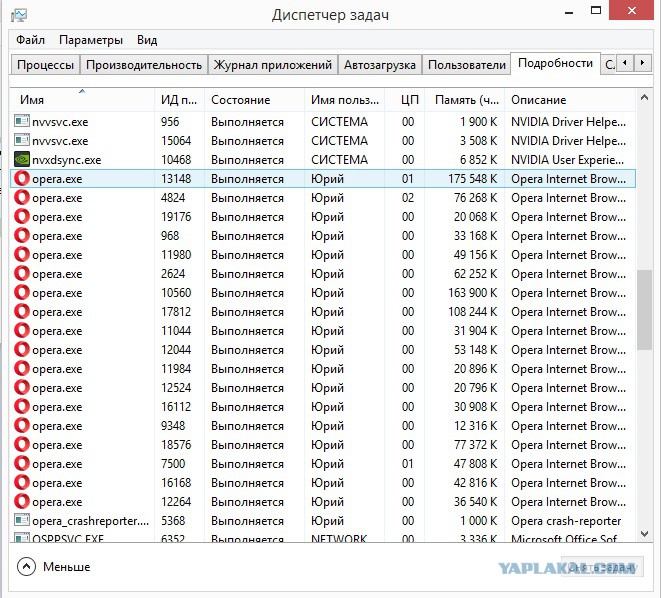Screen dimensions: 661x598
Task: Select memory value 163 900 K
Action: coord(473,292)
